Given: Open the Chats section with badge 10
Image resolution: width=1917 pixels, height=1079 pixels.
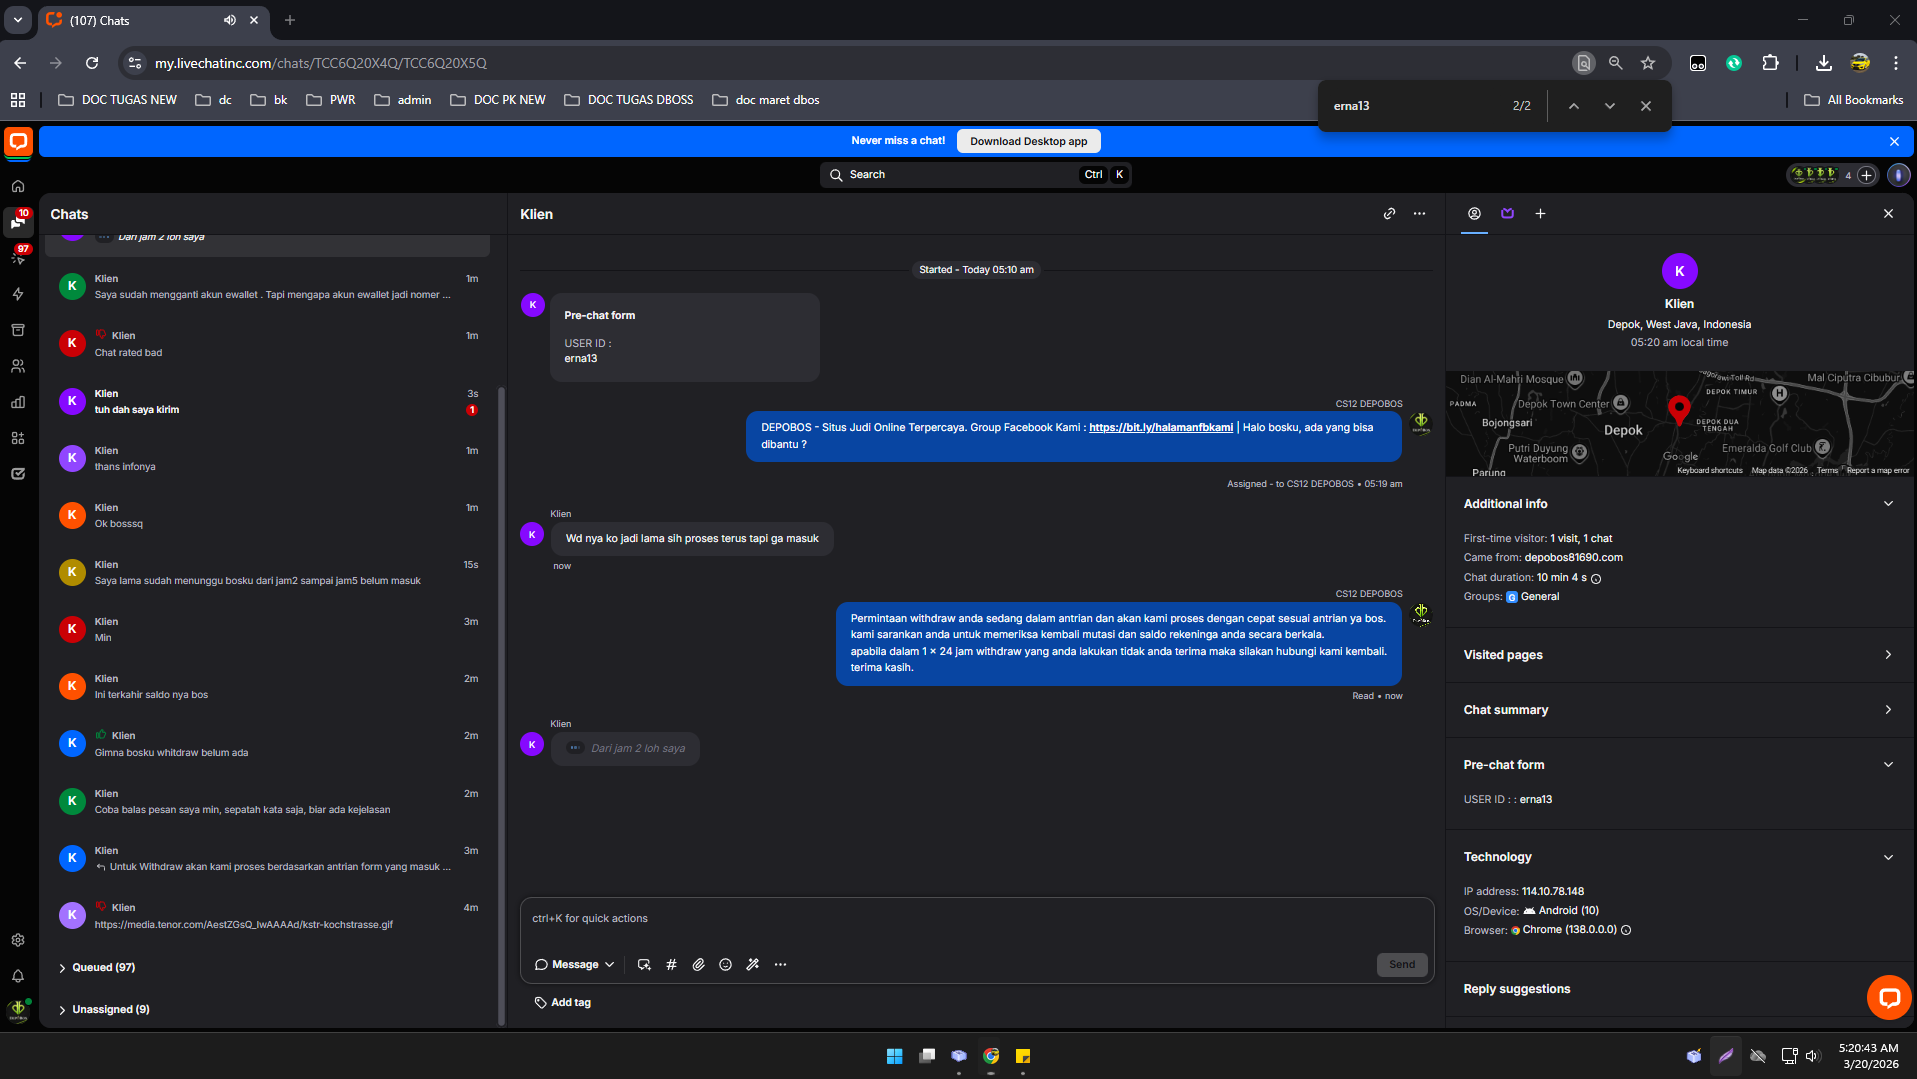Looking at the screenshot, I should (x=18, y=222).
